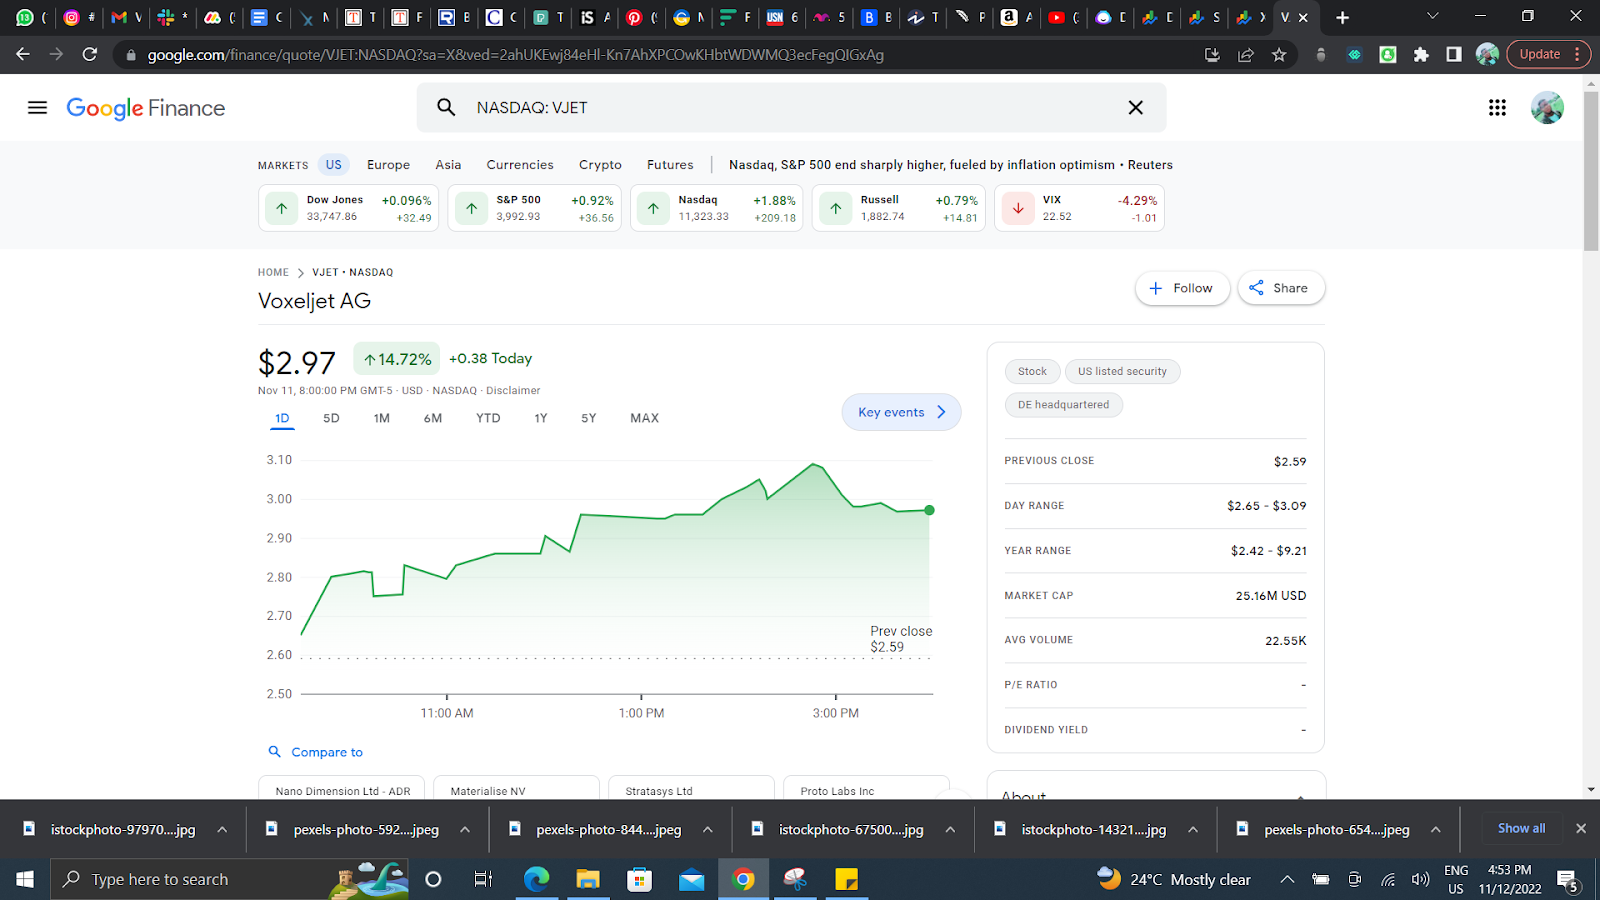
Task: Open the Windows Start menu
Action: pyautogui.click(x=25, y=879)
